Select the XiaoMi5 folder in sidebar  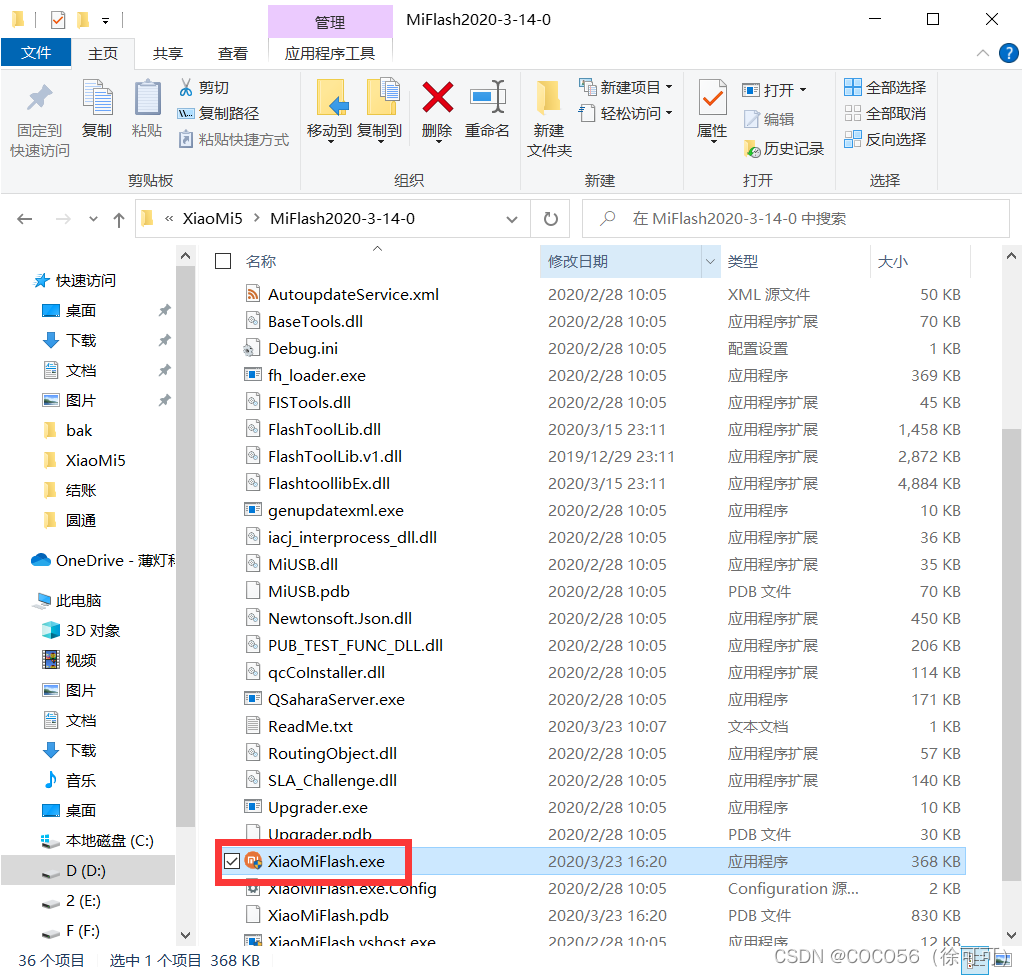[x=84, y=461]
